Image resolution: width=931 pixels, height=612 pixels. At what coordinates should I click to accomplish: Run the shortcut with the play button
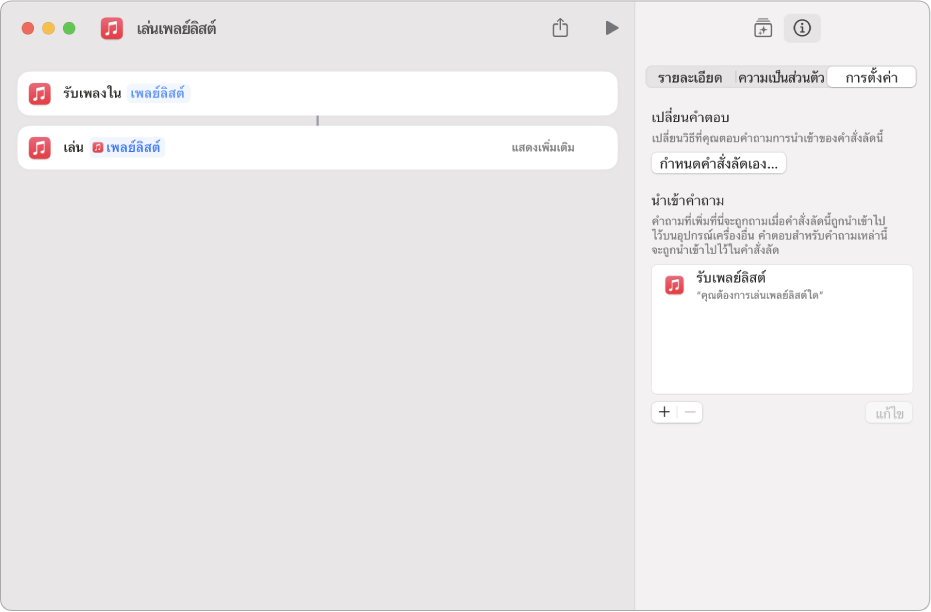point(611,28)
